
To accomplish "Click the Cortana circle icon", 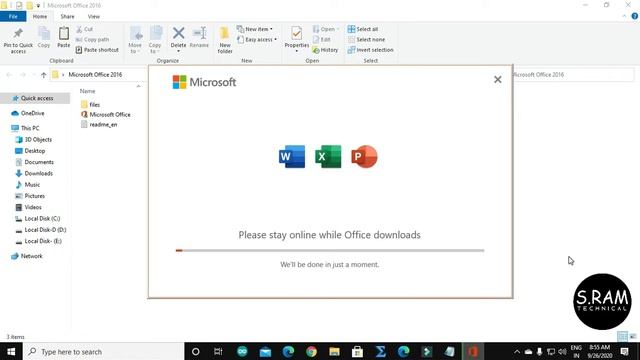I will [196, 351].
